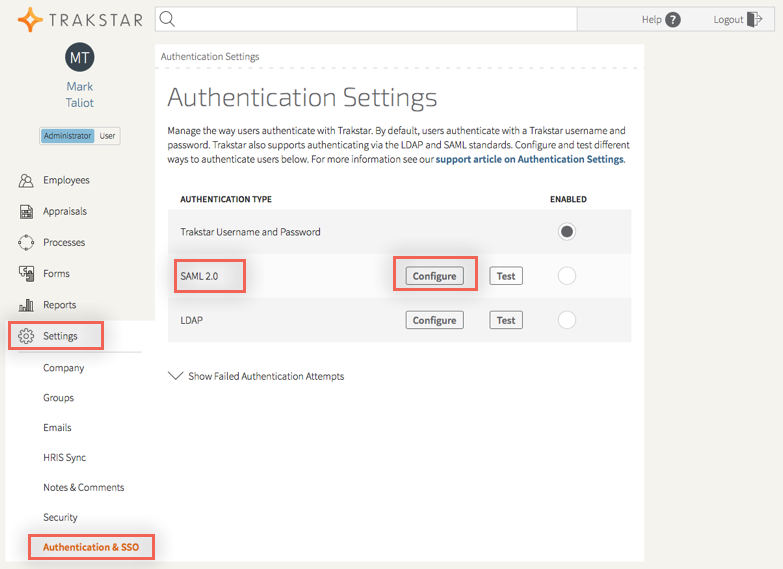Open the HRIS Sync settings page
This screenshot has height=569, width=783.
click(x=64, y=458)
